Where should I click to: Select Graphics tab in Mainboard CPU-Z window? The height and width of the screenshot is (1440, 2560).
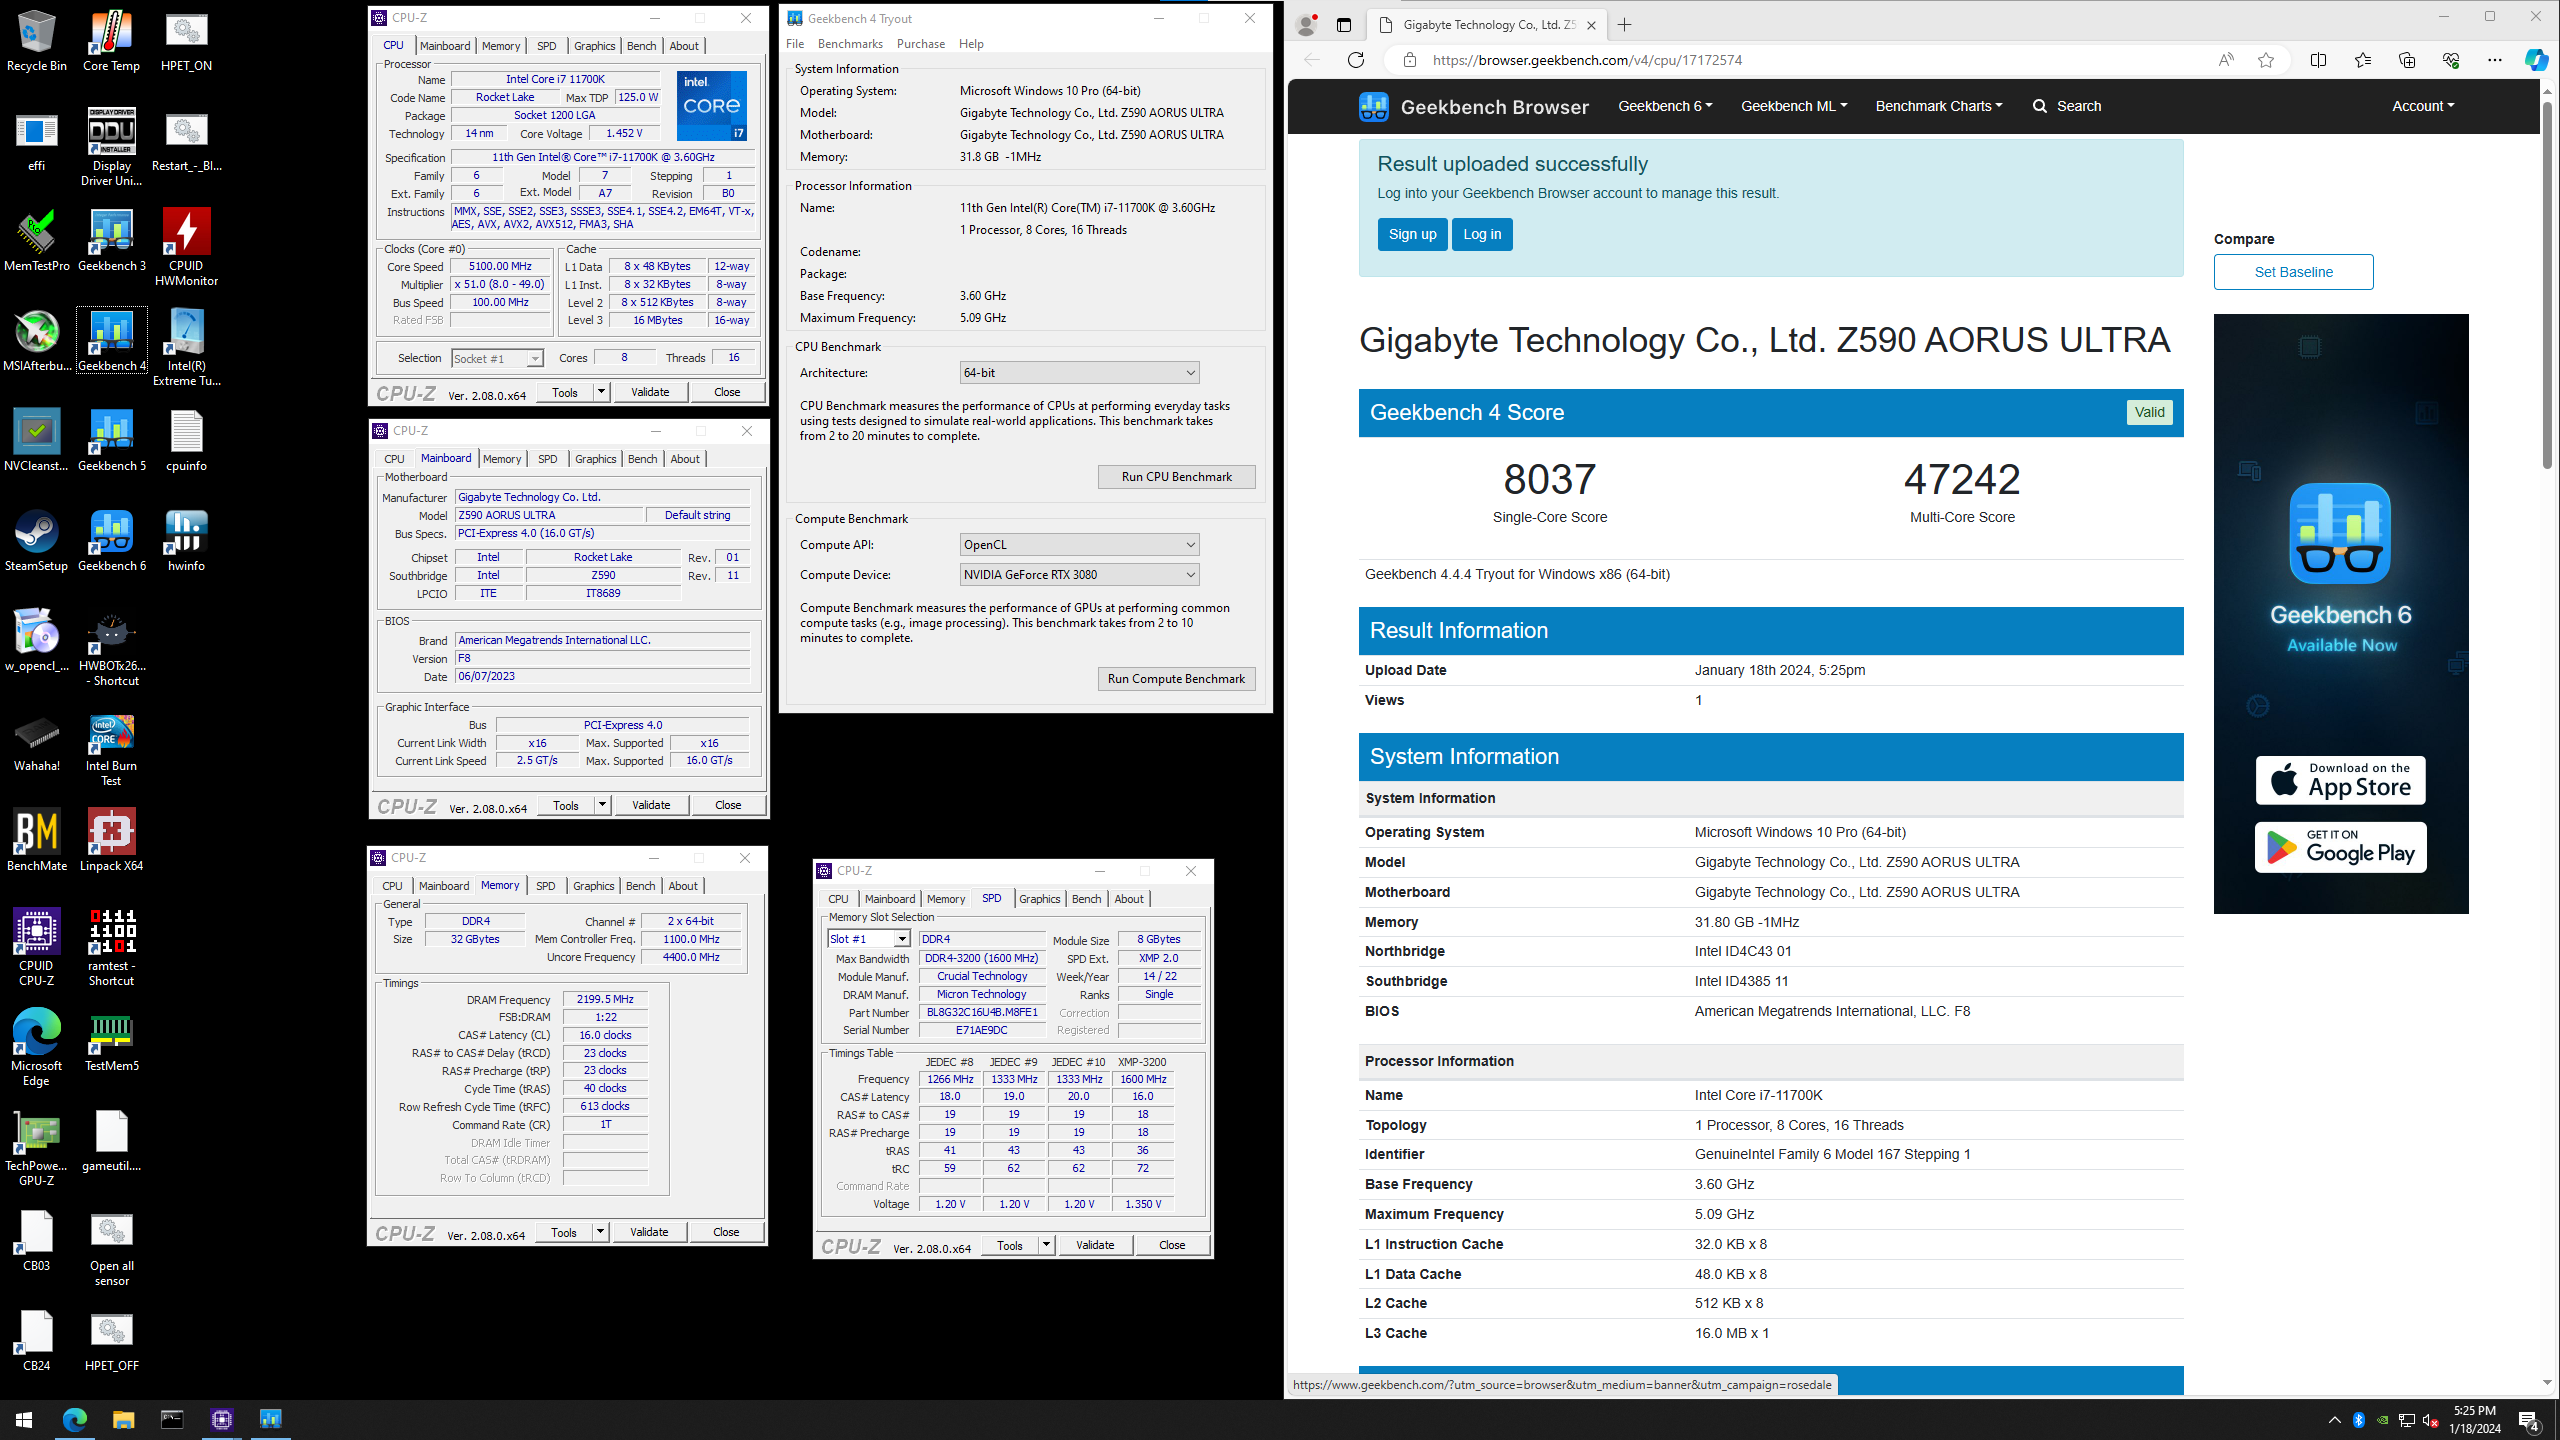(x=595, y=459)
